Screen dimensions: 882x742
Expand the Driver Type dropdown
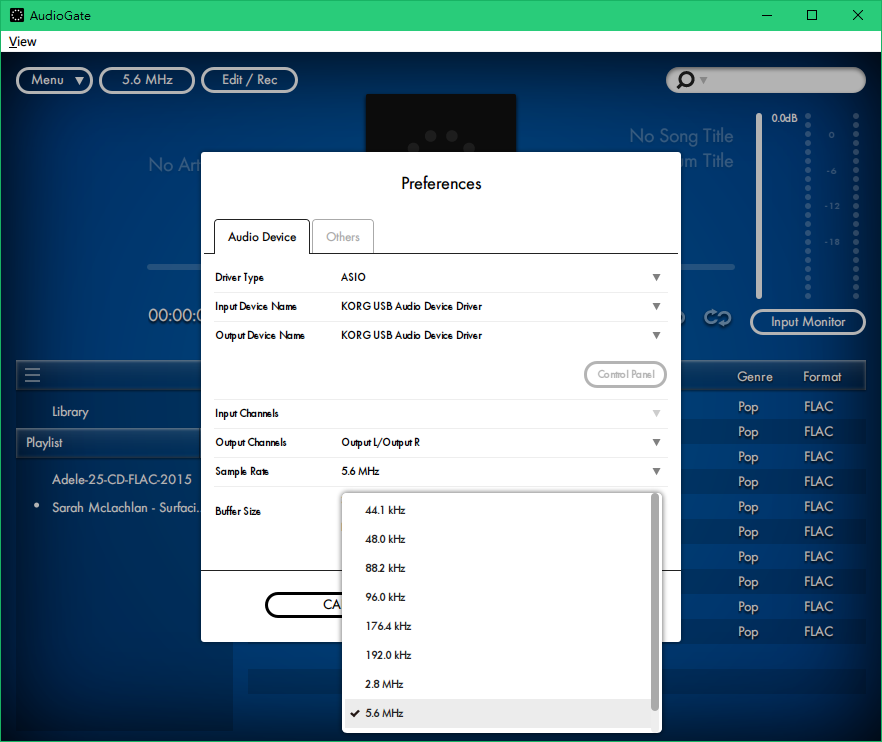click(656, 277)
